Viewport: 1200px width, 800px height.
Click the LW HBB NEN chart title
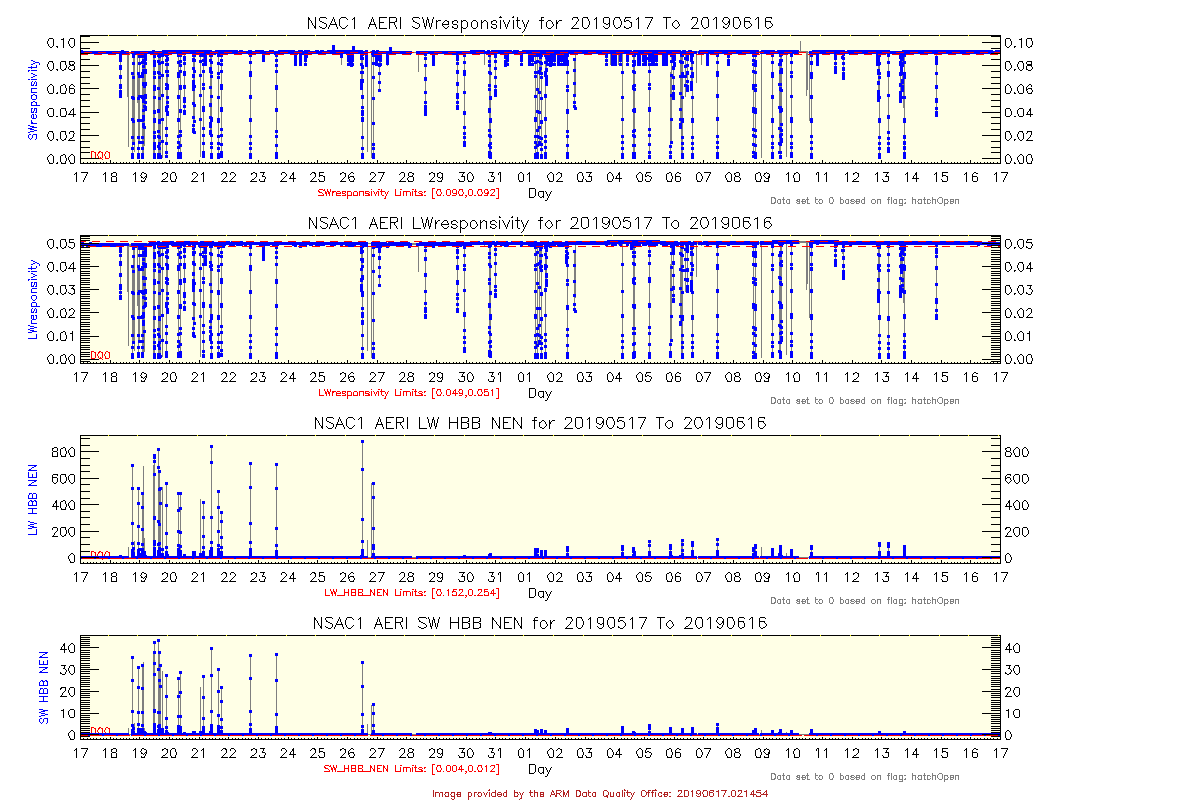click(x=539, y=423)
